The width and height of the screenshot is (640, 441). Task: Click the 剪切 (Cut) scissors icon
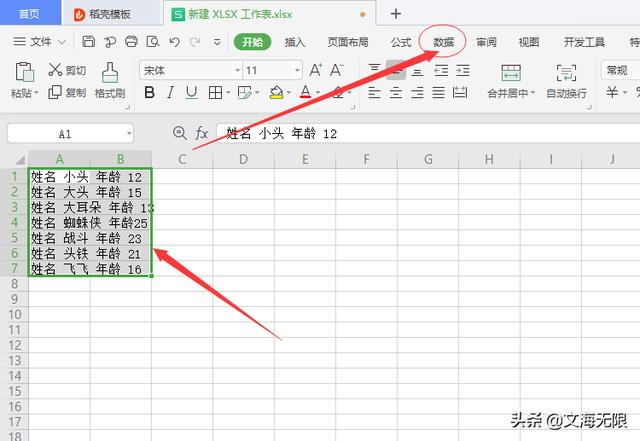55,70
